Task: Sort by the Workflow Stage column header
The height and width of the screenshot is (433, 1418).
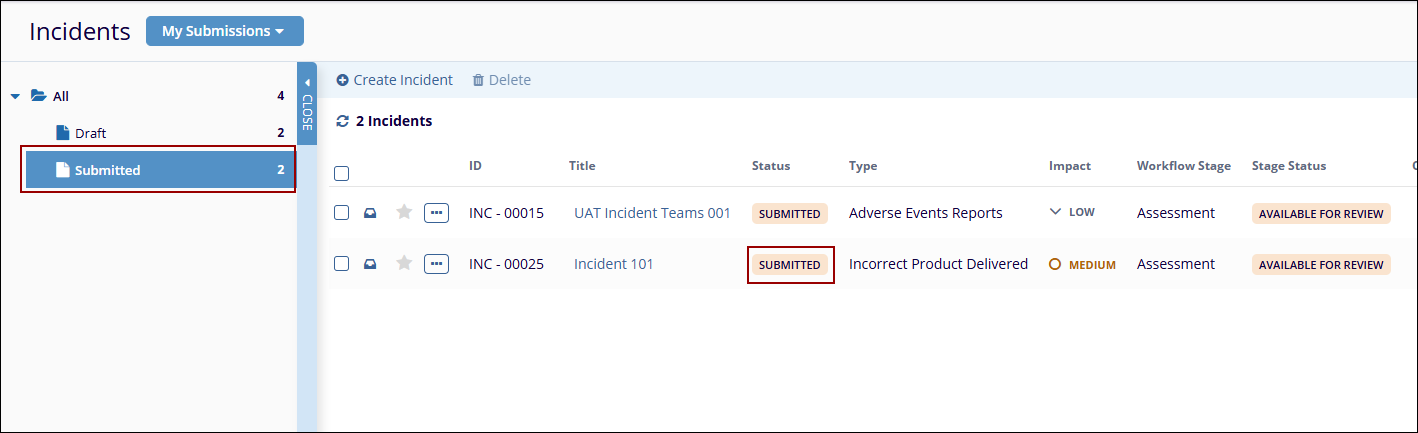Action: (1183, 166)
